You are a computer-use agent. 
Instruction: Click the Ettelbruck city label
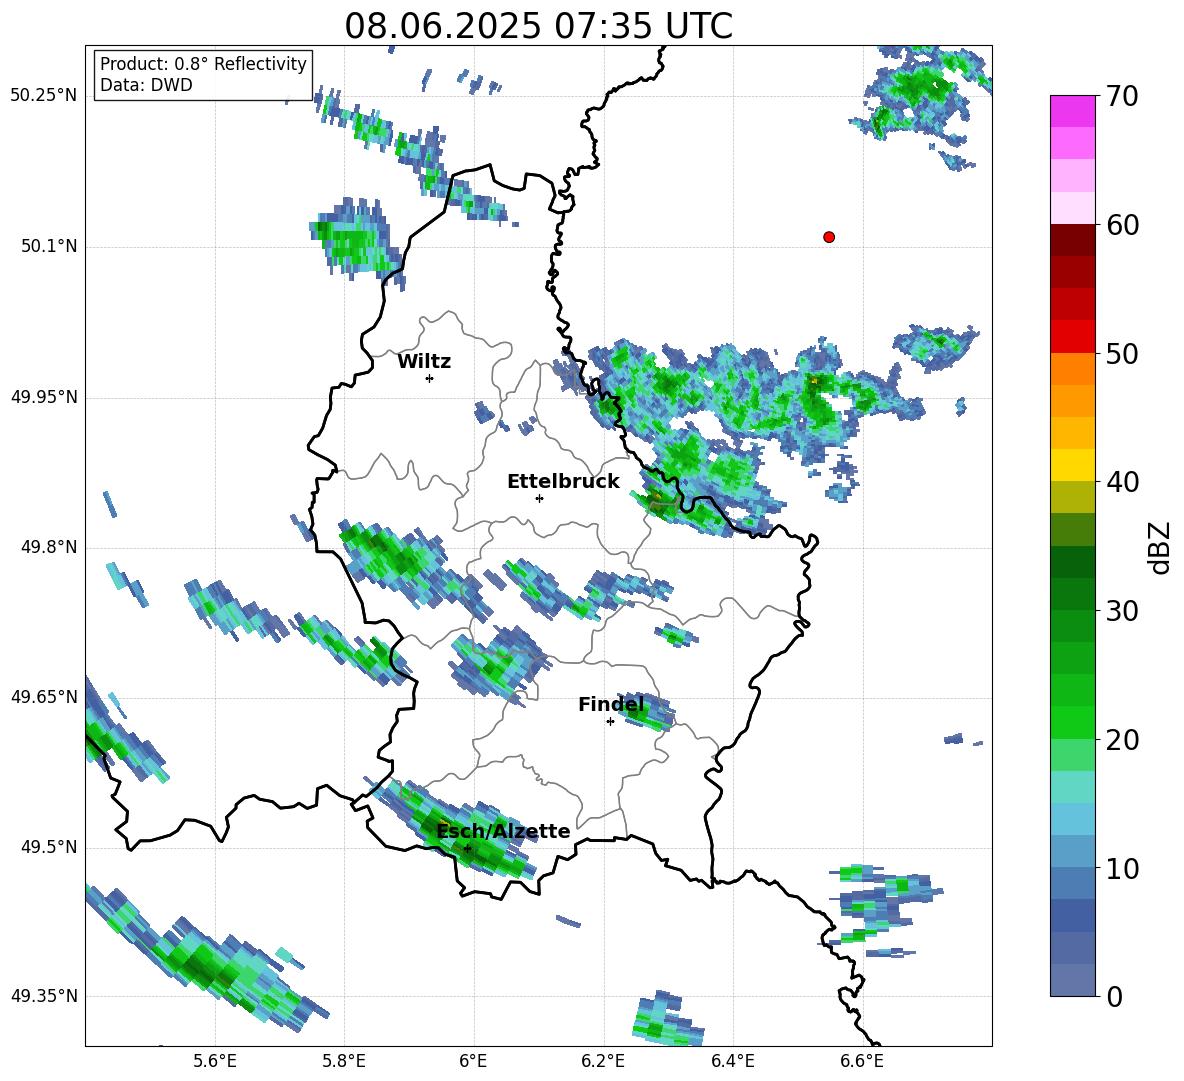pos(563,482)
